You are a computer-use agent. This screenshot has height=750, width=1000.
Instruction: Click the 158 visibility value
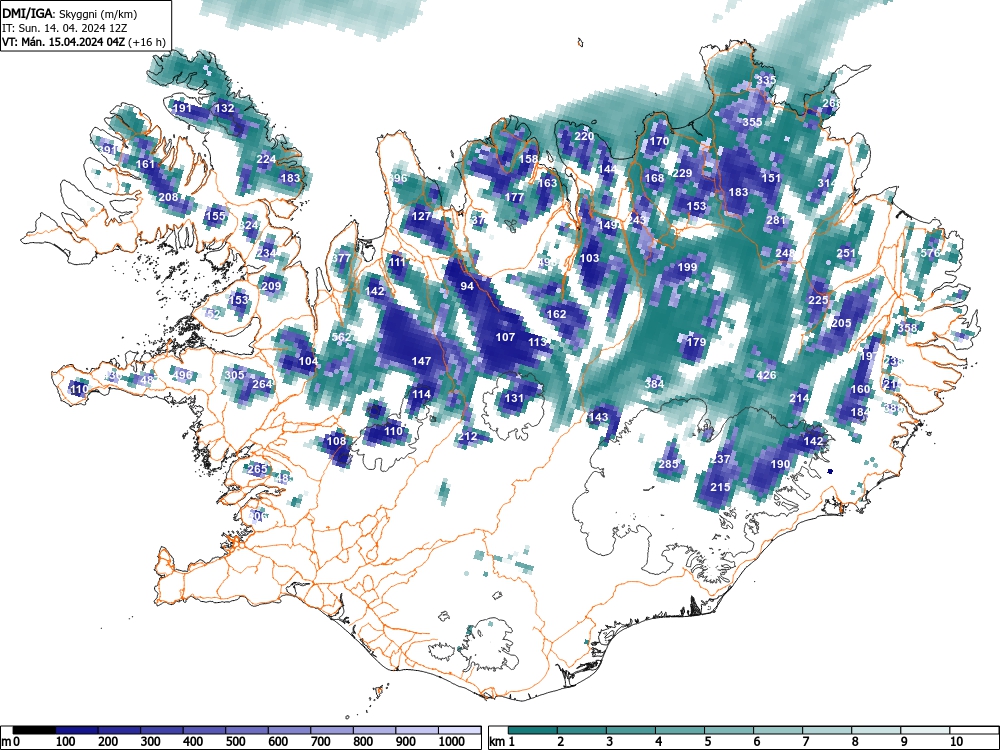tap(528, 159)
